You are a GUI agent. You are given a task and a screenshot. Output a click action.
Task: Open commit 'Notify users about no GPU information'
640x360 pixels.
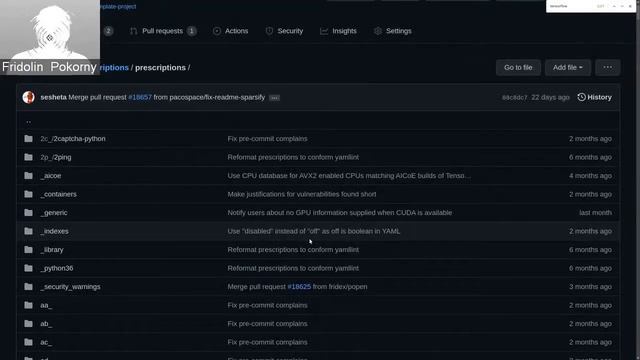point(340,213)
